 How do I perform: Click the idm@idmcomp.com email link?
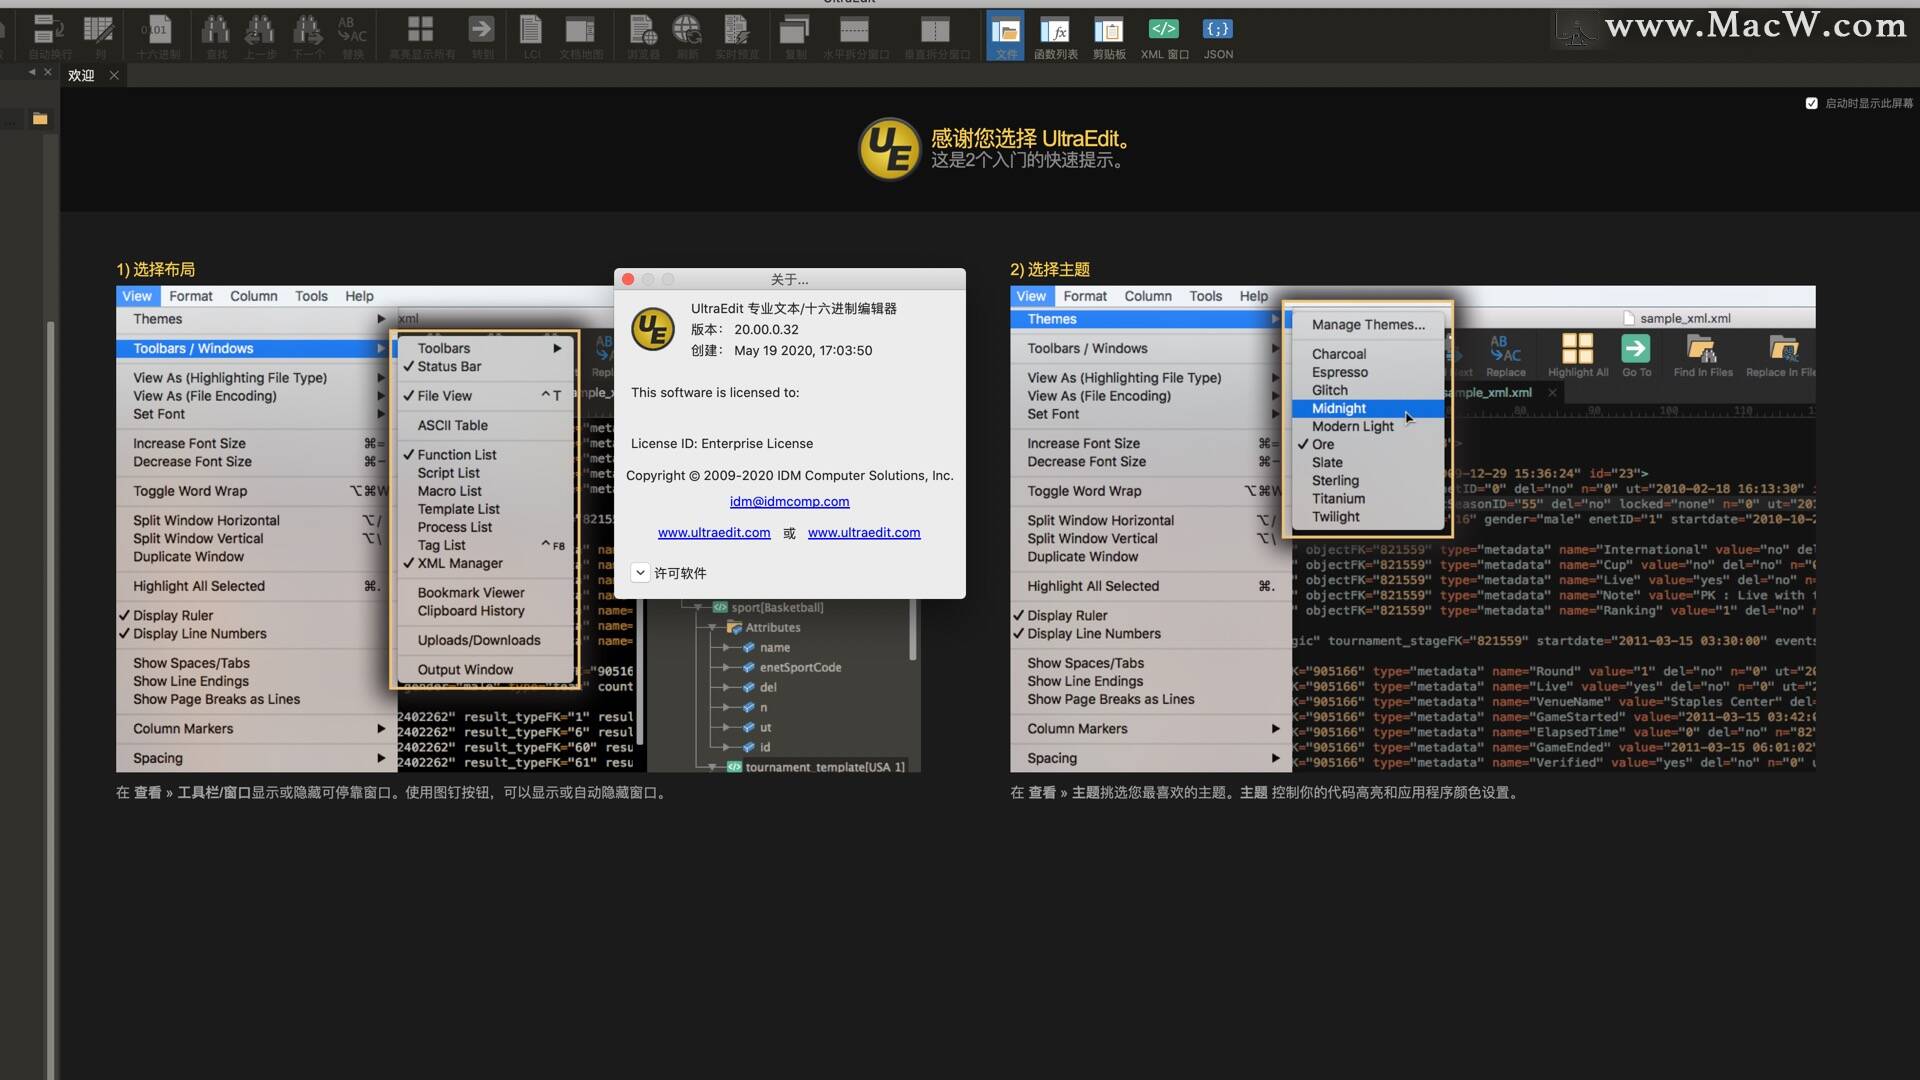point(789,502)
